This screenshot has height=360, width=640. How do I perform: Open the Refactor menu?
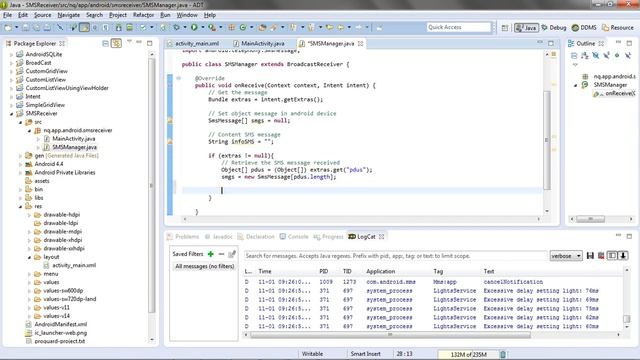tap(143, 15)
